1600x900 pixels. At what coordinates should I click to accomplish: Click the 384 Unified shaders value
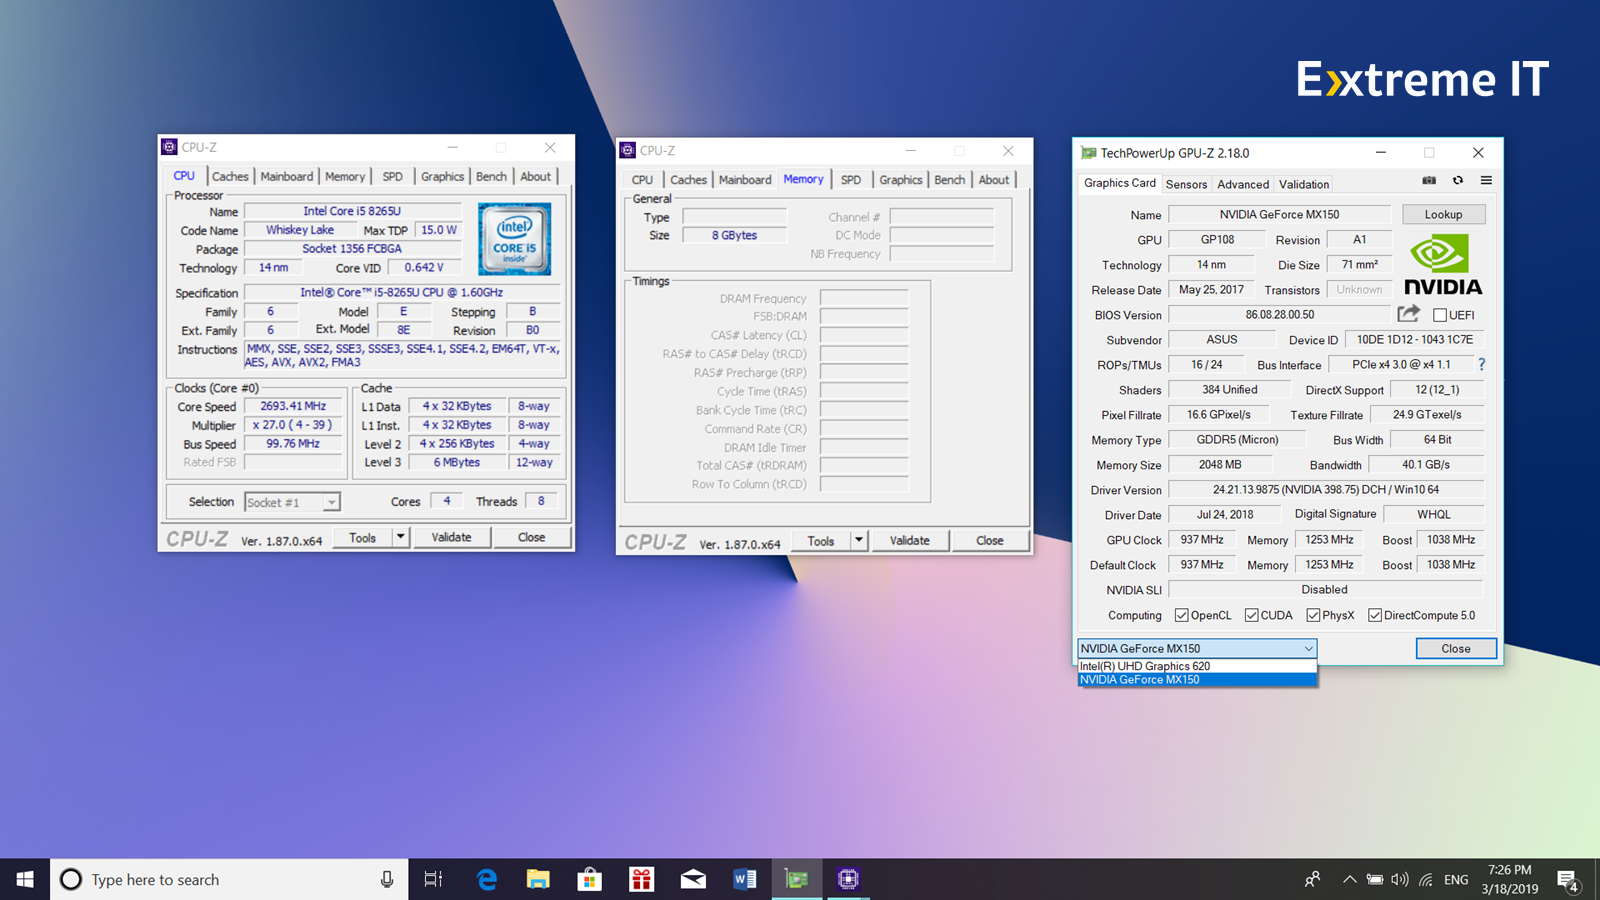1229,389
